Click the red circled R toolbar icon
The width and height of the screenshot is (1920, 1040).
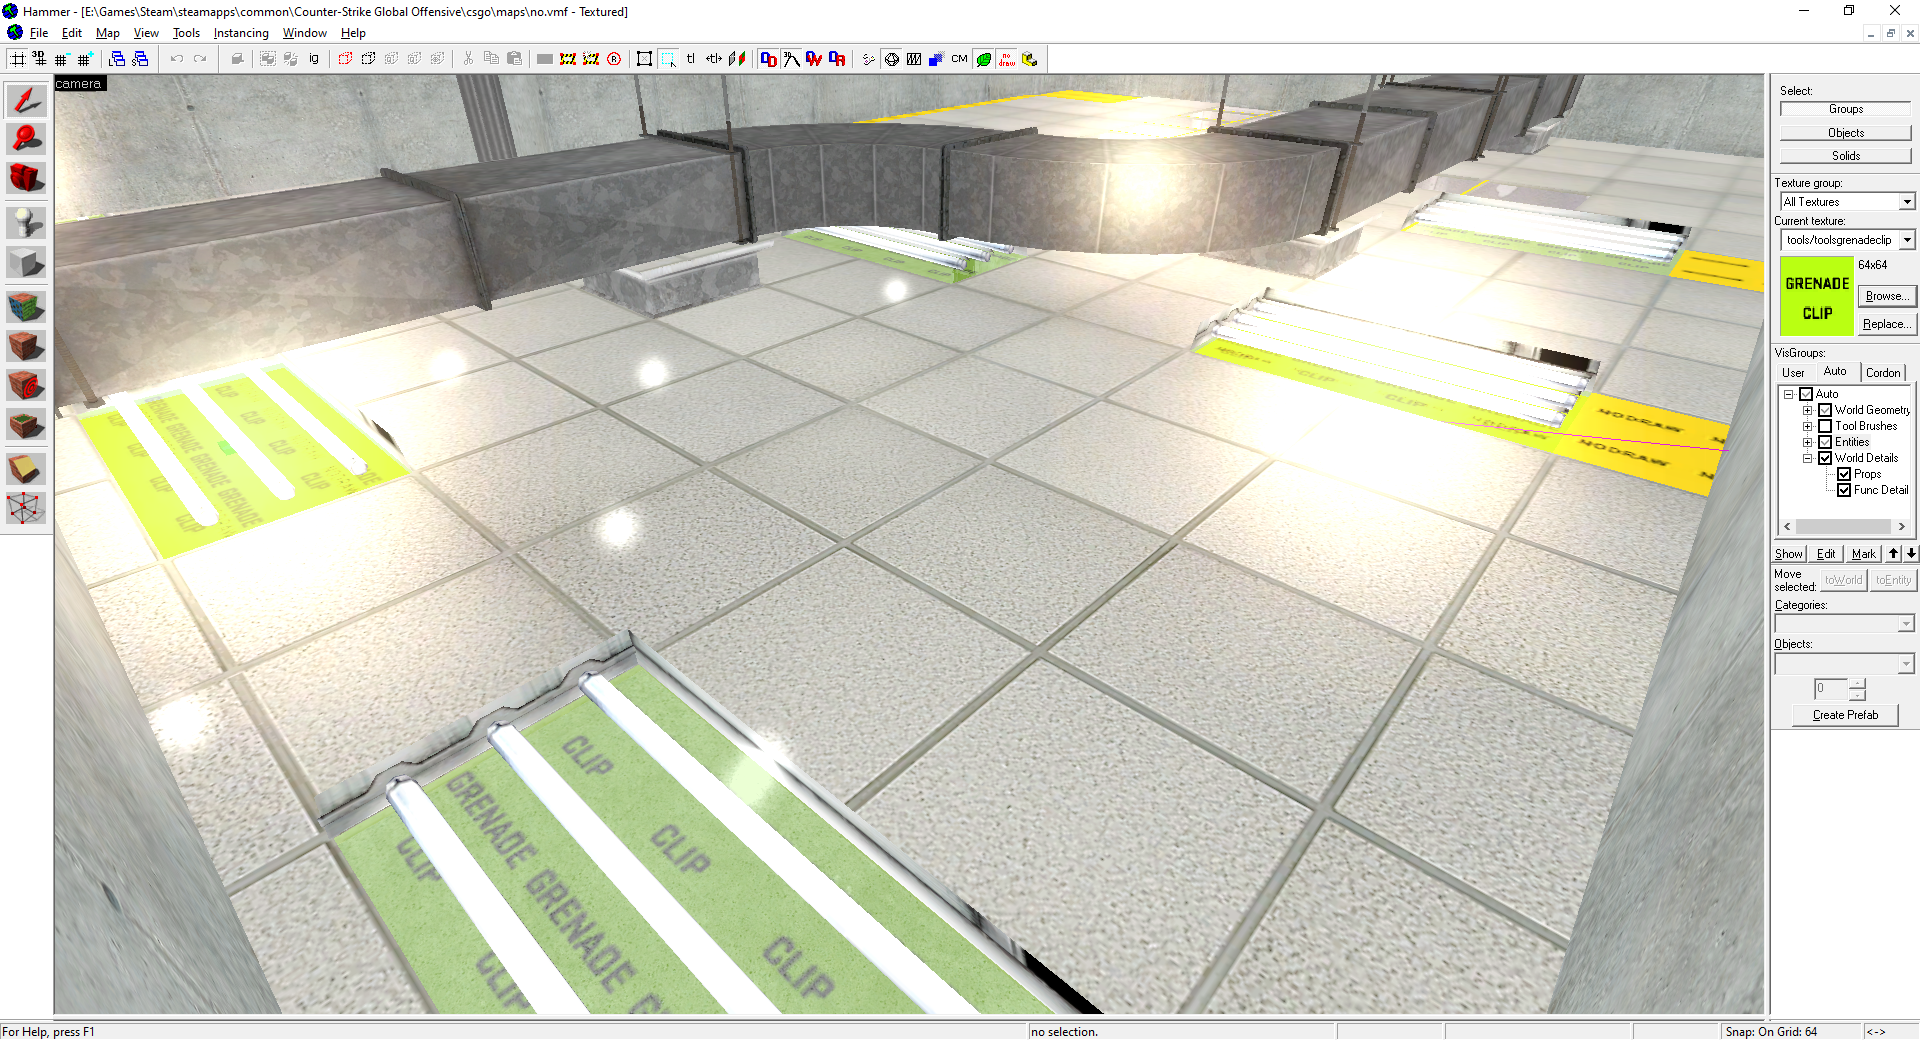pos(614,59)
